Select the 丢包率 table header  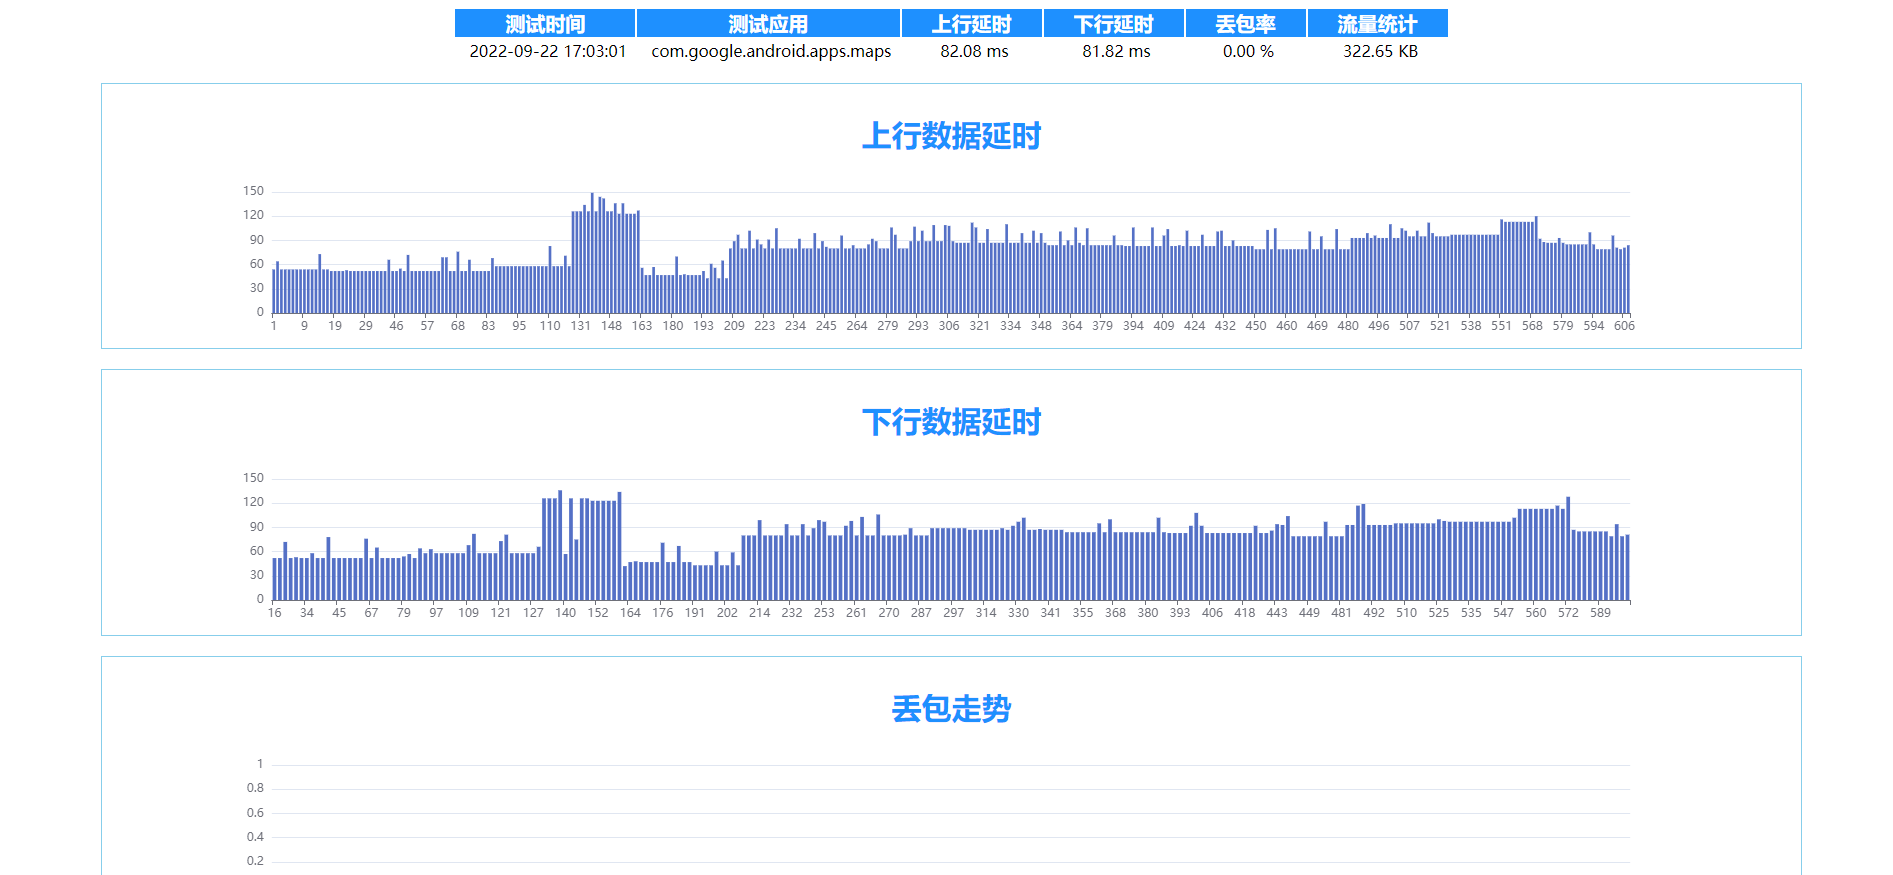[1246, 23]
